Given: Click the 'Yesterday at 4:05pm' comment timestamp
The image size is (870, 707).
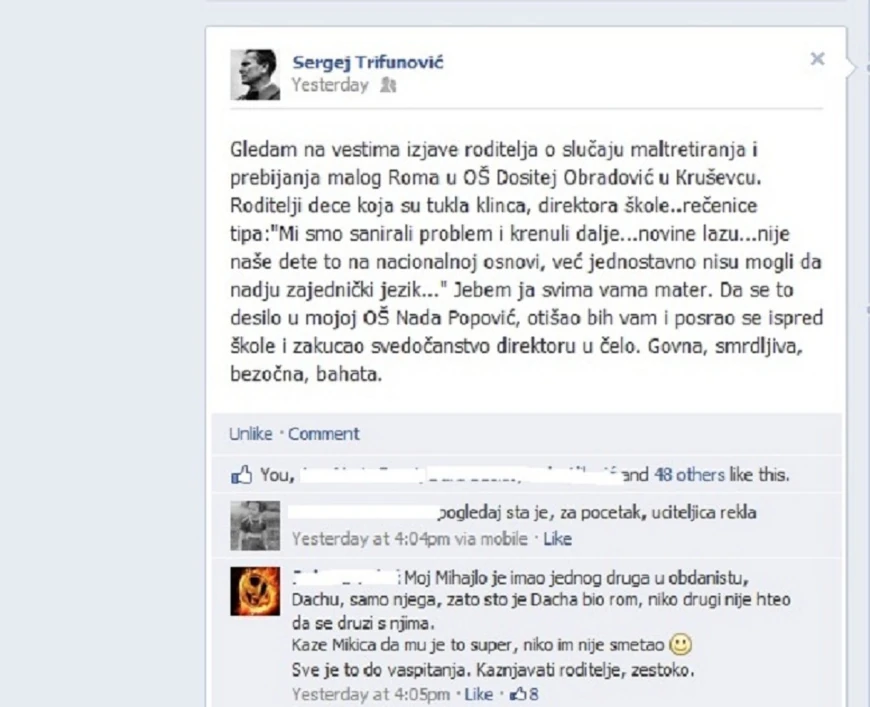Looking at the screenshot, I should tap(371, 694).
